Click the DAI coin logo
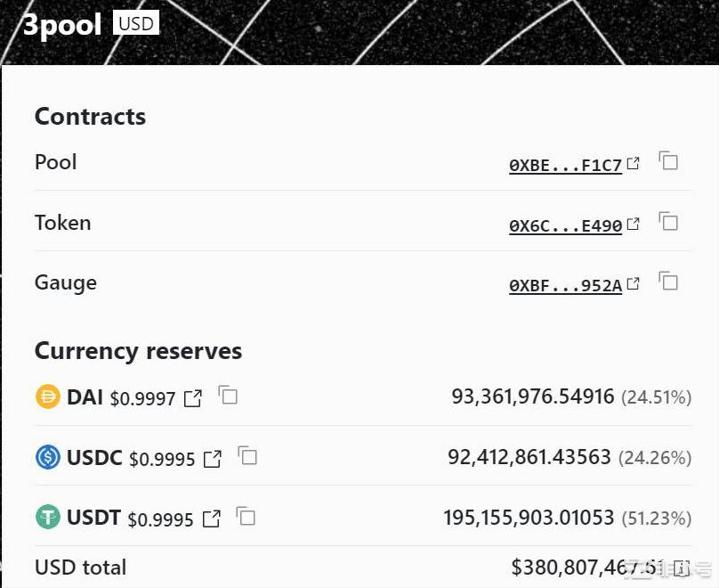The image size is (719, 588). click(x=48, y=397)
